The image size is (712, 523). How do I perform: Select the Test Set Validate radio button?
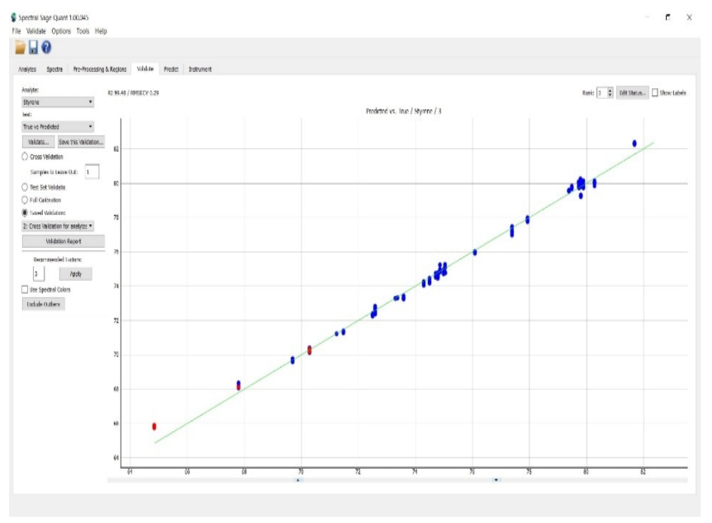[25, 187]
